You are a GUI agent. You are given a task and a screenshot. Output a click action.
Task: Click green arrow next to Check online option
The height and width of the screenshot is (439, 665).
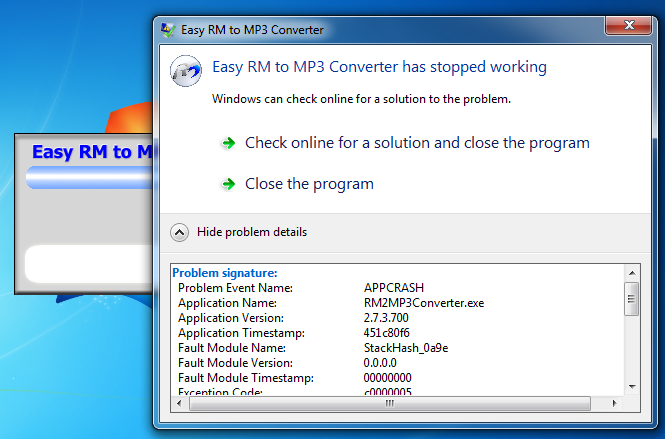229,143
